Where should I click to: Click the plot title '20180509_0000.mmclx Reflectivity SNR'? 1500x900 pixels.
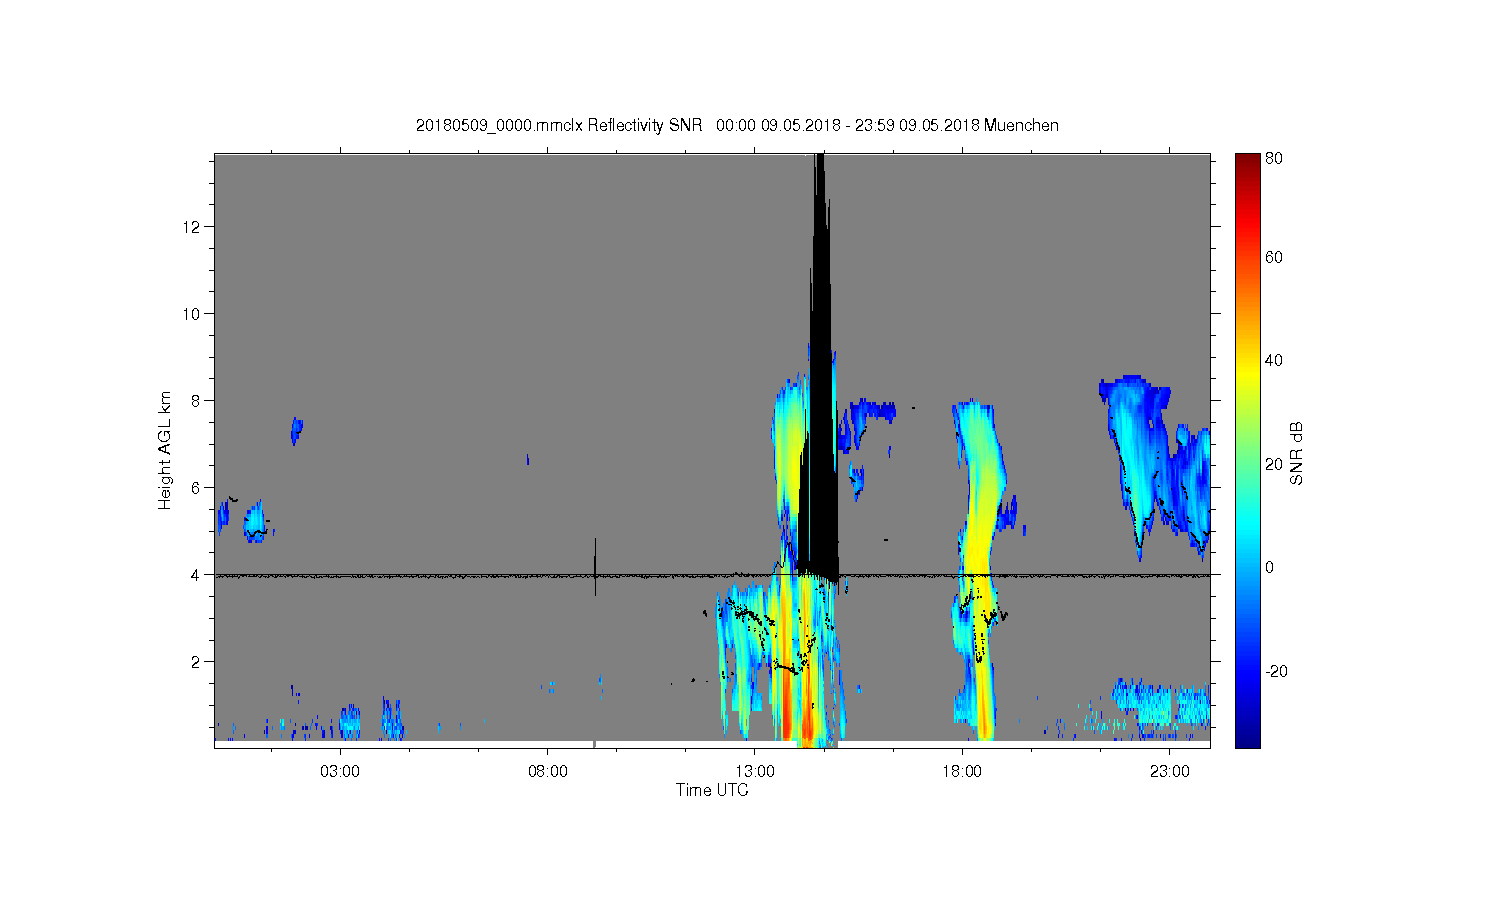click(x=560, y=125)
